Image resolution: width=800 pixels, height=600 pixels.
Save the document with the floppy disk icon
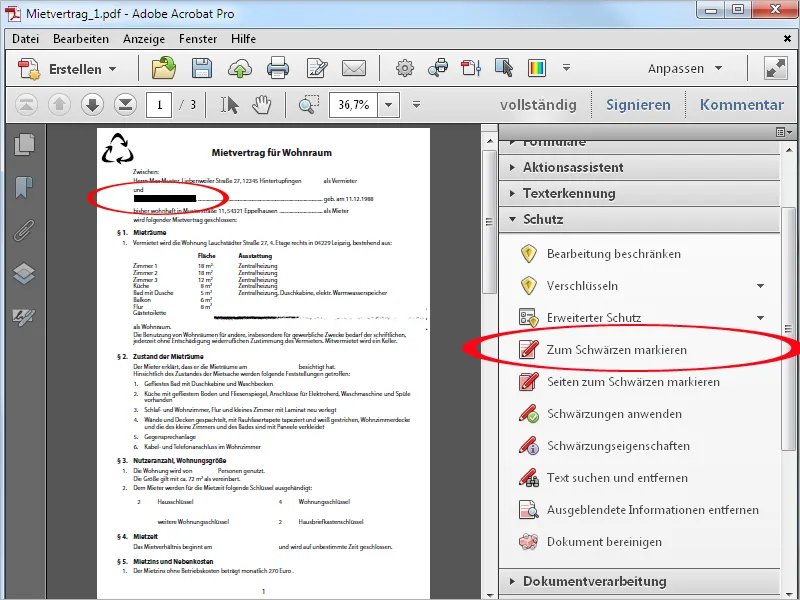pyautogui.click(x=202, y=68)
